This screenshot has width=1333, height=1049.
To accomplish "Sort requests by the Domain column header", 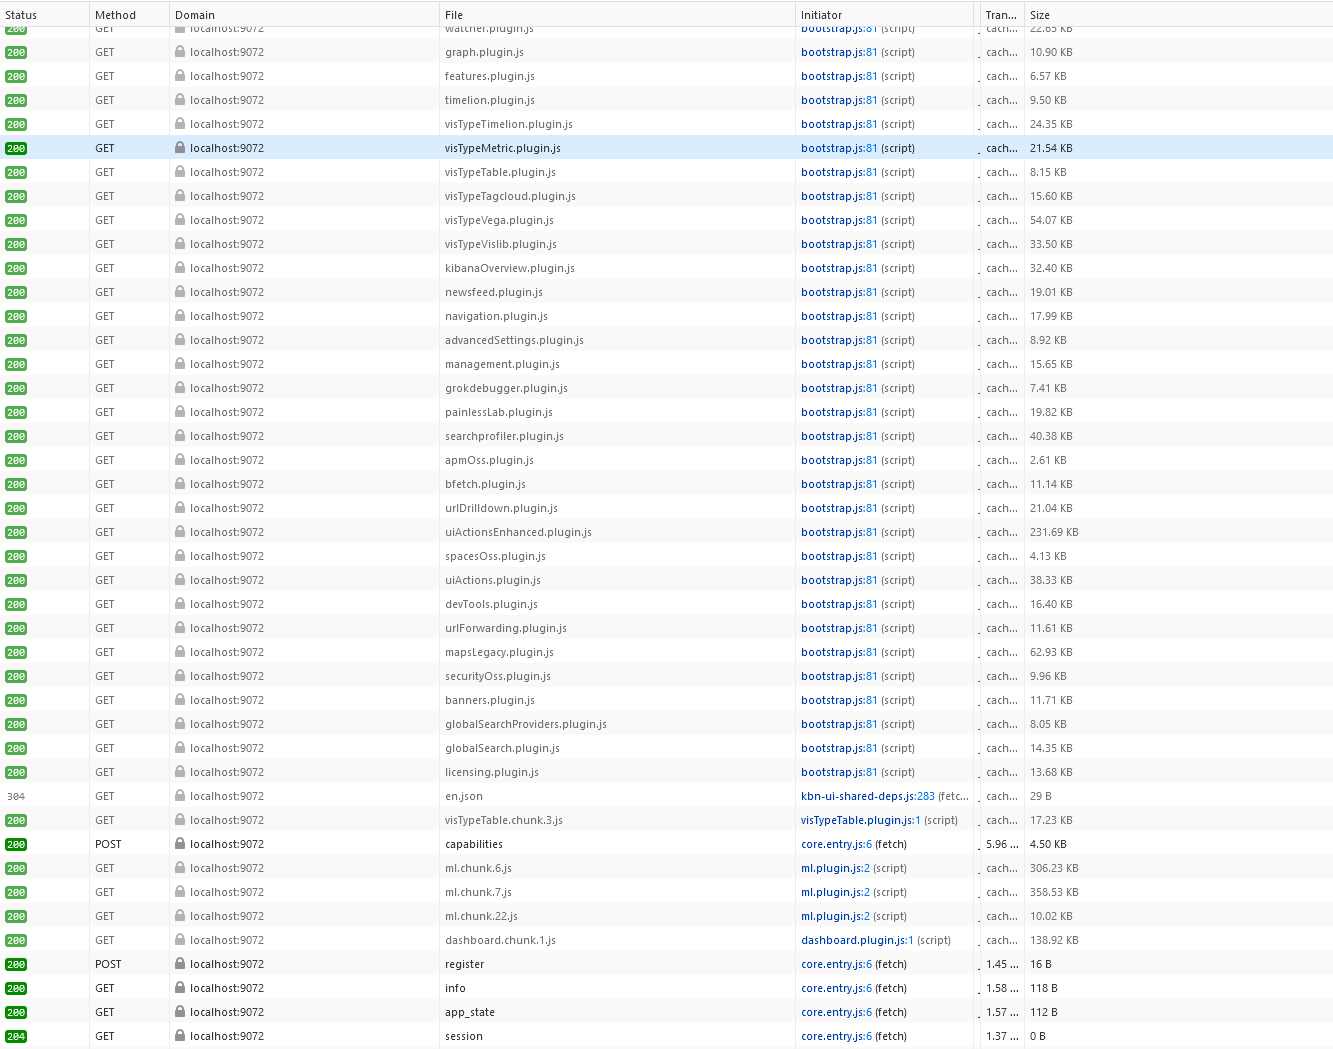I will click(x=304, y=15).
